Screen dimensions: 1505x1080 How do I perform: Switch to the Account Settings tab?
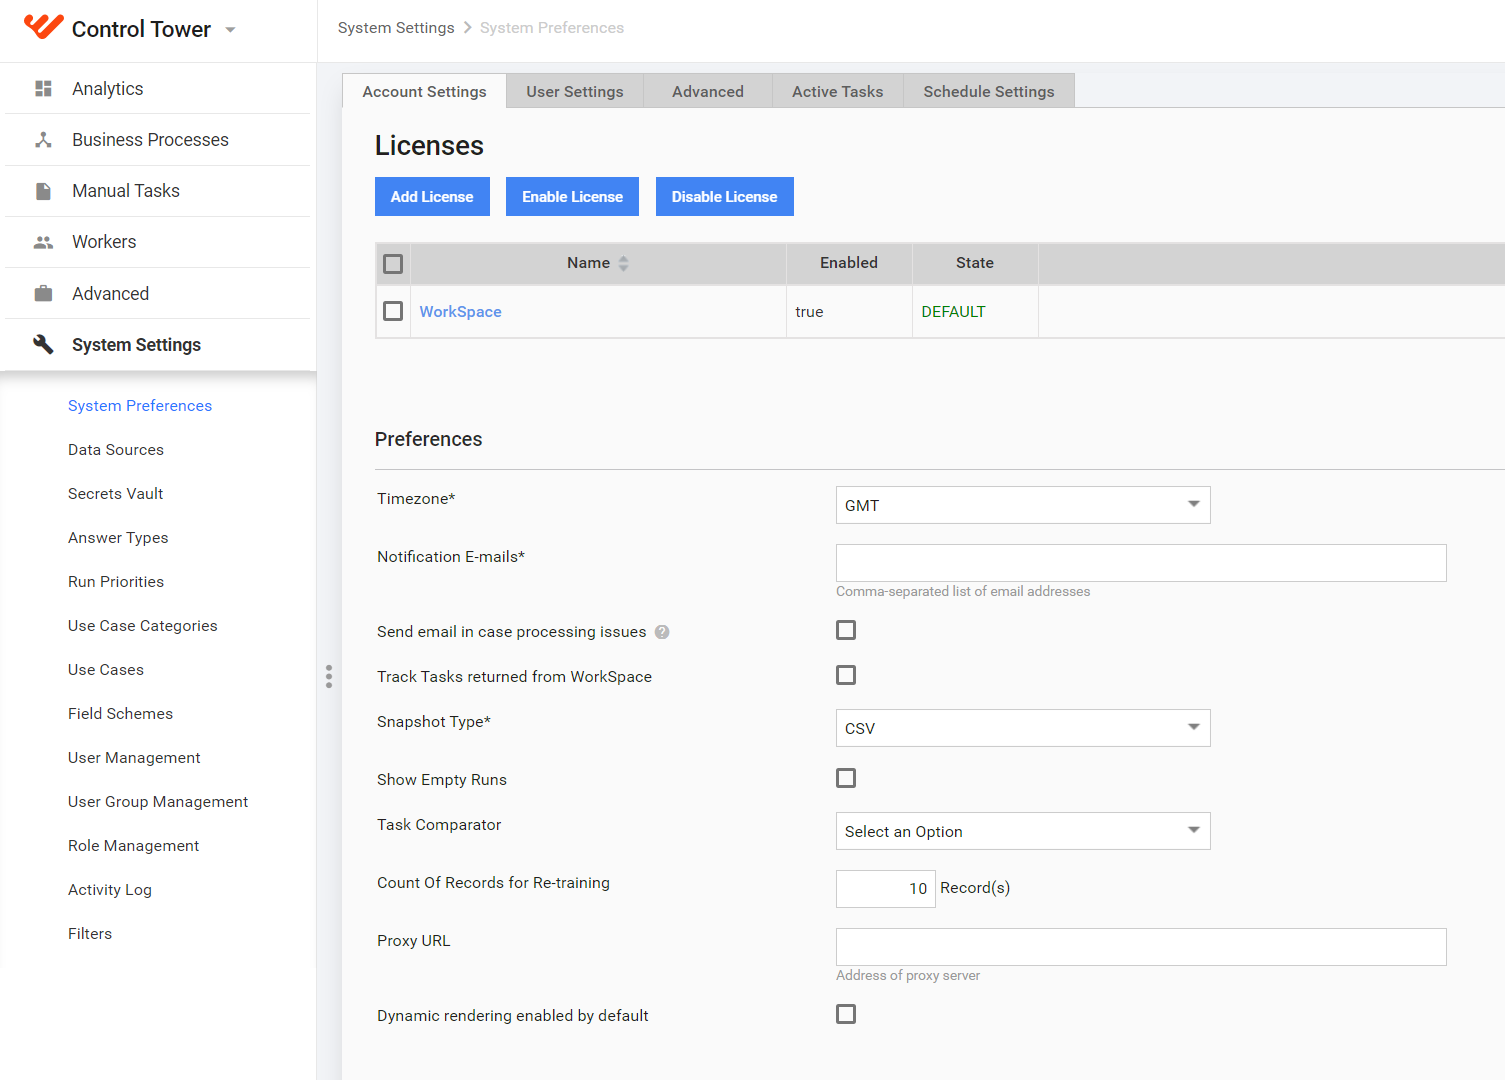coord(424,91)
